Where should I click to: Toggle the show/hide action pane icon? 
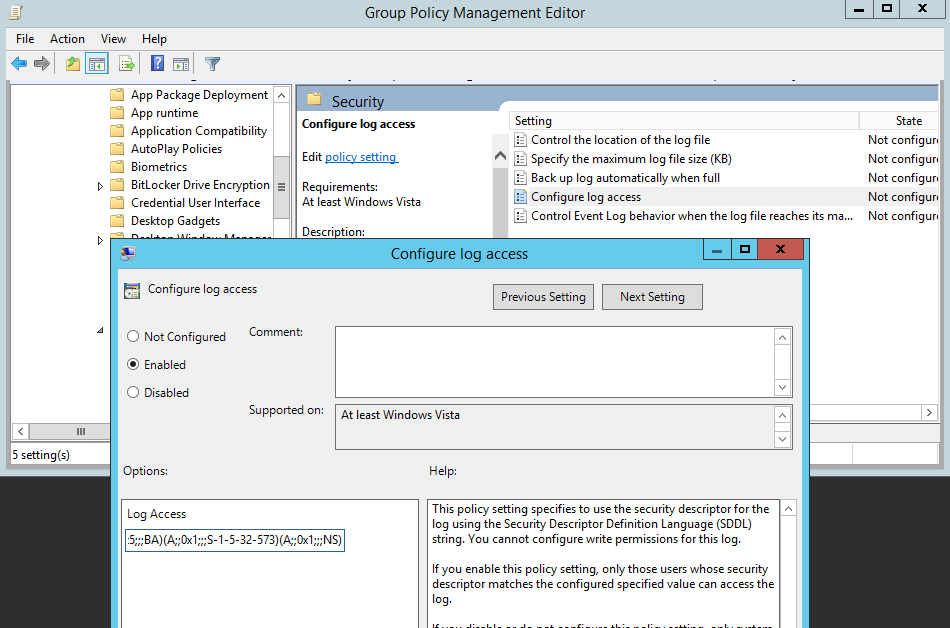tap(181, 64)
